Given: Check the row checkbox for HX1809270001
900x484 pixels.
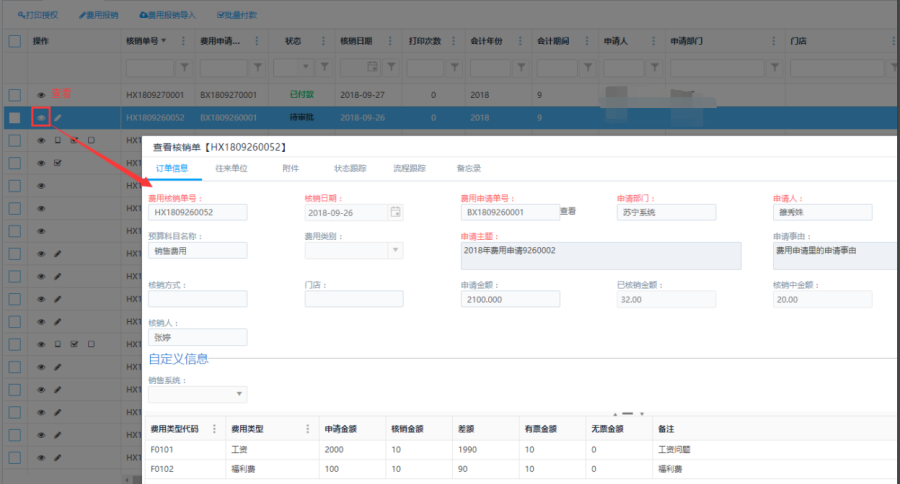Looking at the screenshot, I should click(x=14, y=95).
